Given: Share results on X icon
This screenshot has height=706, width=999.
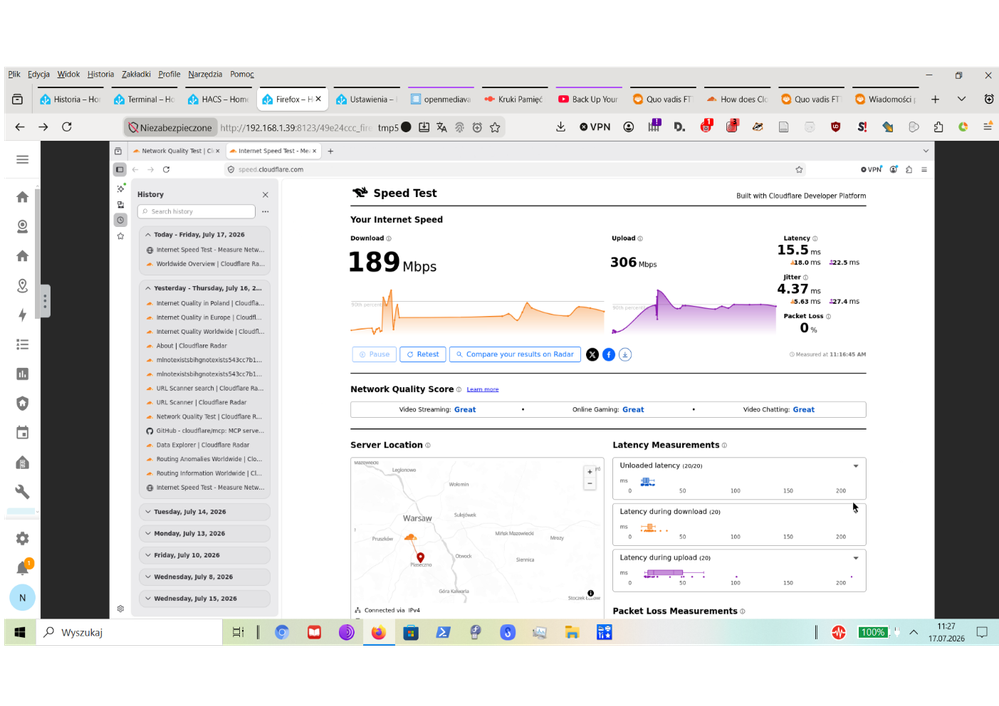Looking at the screenshot, I should (593, 354).
